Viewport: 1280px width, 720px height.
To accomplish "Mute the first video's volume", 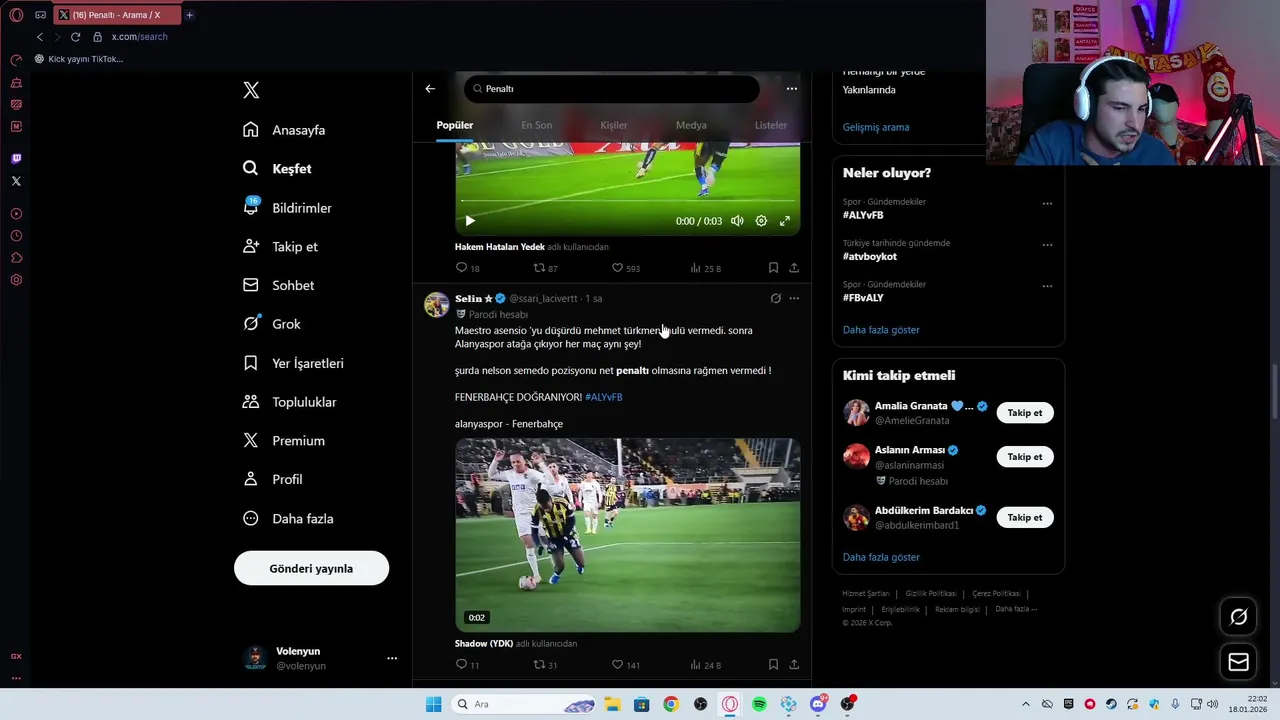I will pyautogui.click(x=737, y=221).
